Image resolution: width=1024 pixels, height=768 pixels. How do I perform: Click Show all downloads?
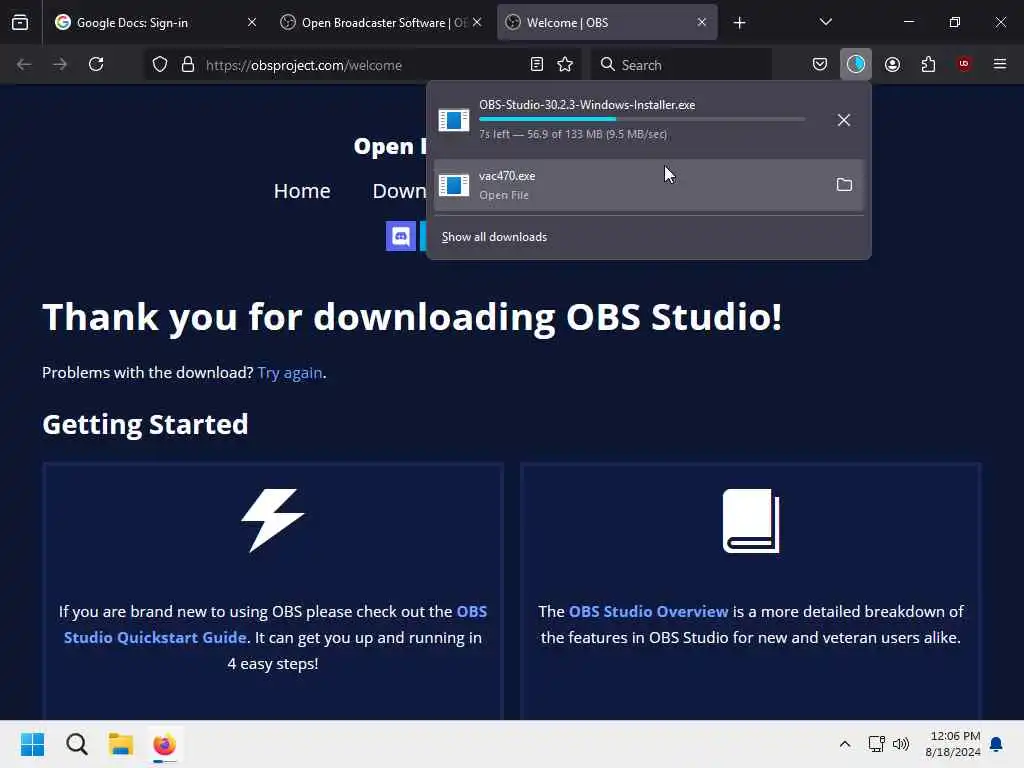[x=494, y=237]
